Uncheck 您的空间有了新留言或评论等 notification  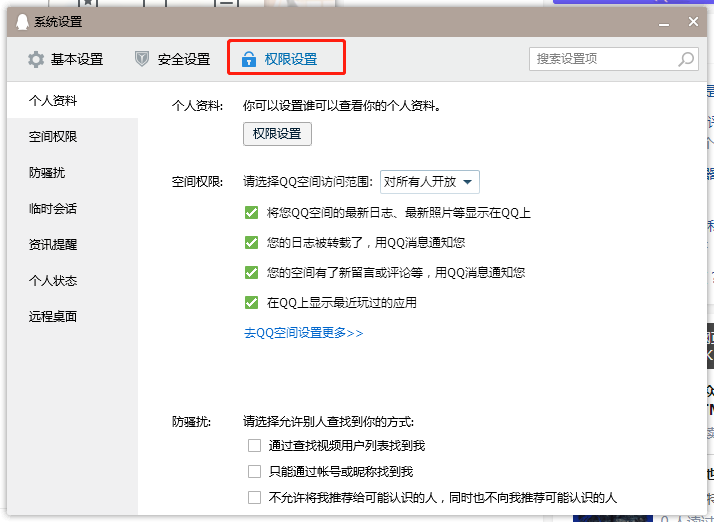tap(251, 272)
